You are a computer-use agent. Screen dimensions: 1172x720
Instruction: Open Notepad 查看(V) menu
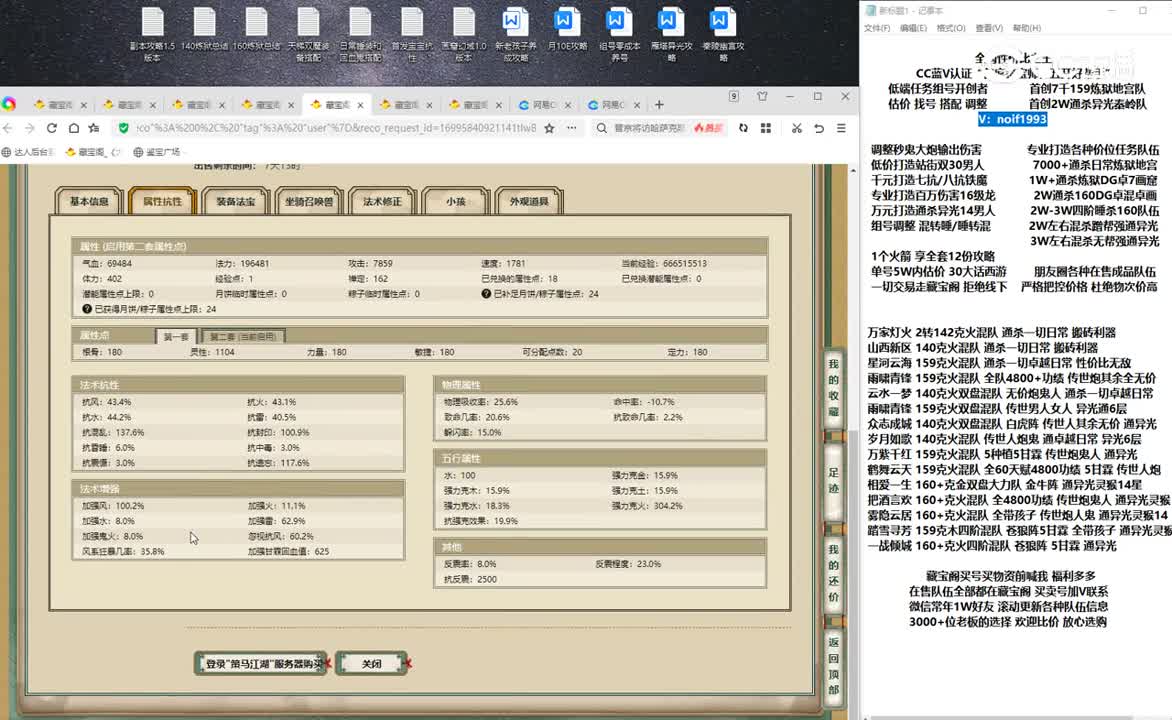click(x=989, y=28)
